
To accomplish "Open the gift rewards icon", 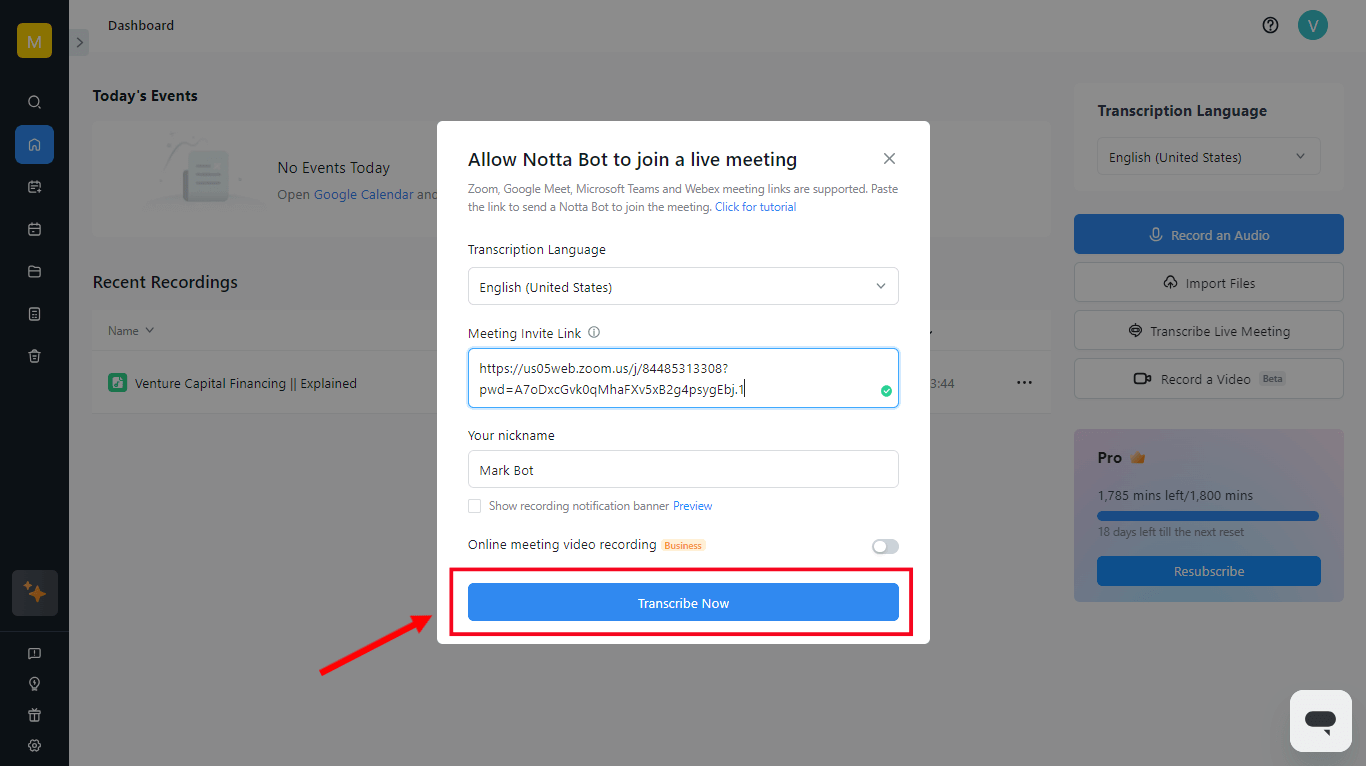I will point(34,715).
